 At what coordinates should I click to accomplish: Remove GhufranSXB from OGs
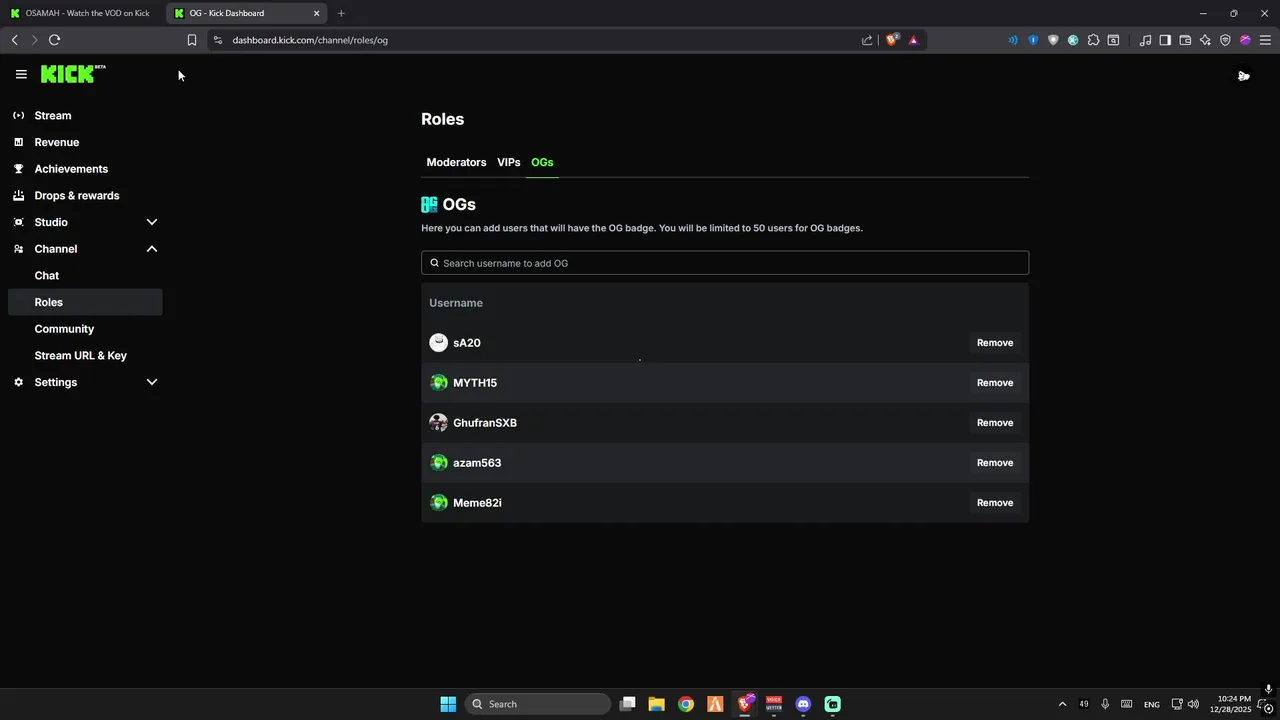(995, 423)
